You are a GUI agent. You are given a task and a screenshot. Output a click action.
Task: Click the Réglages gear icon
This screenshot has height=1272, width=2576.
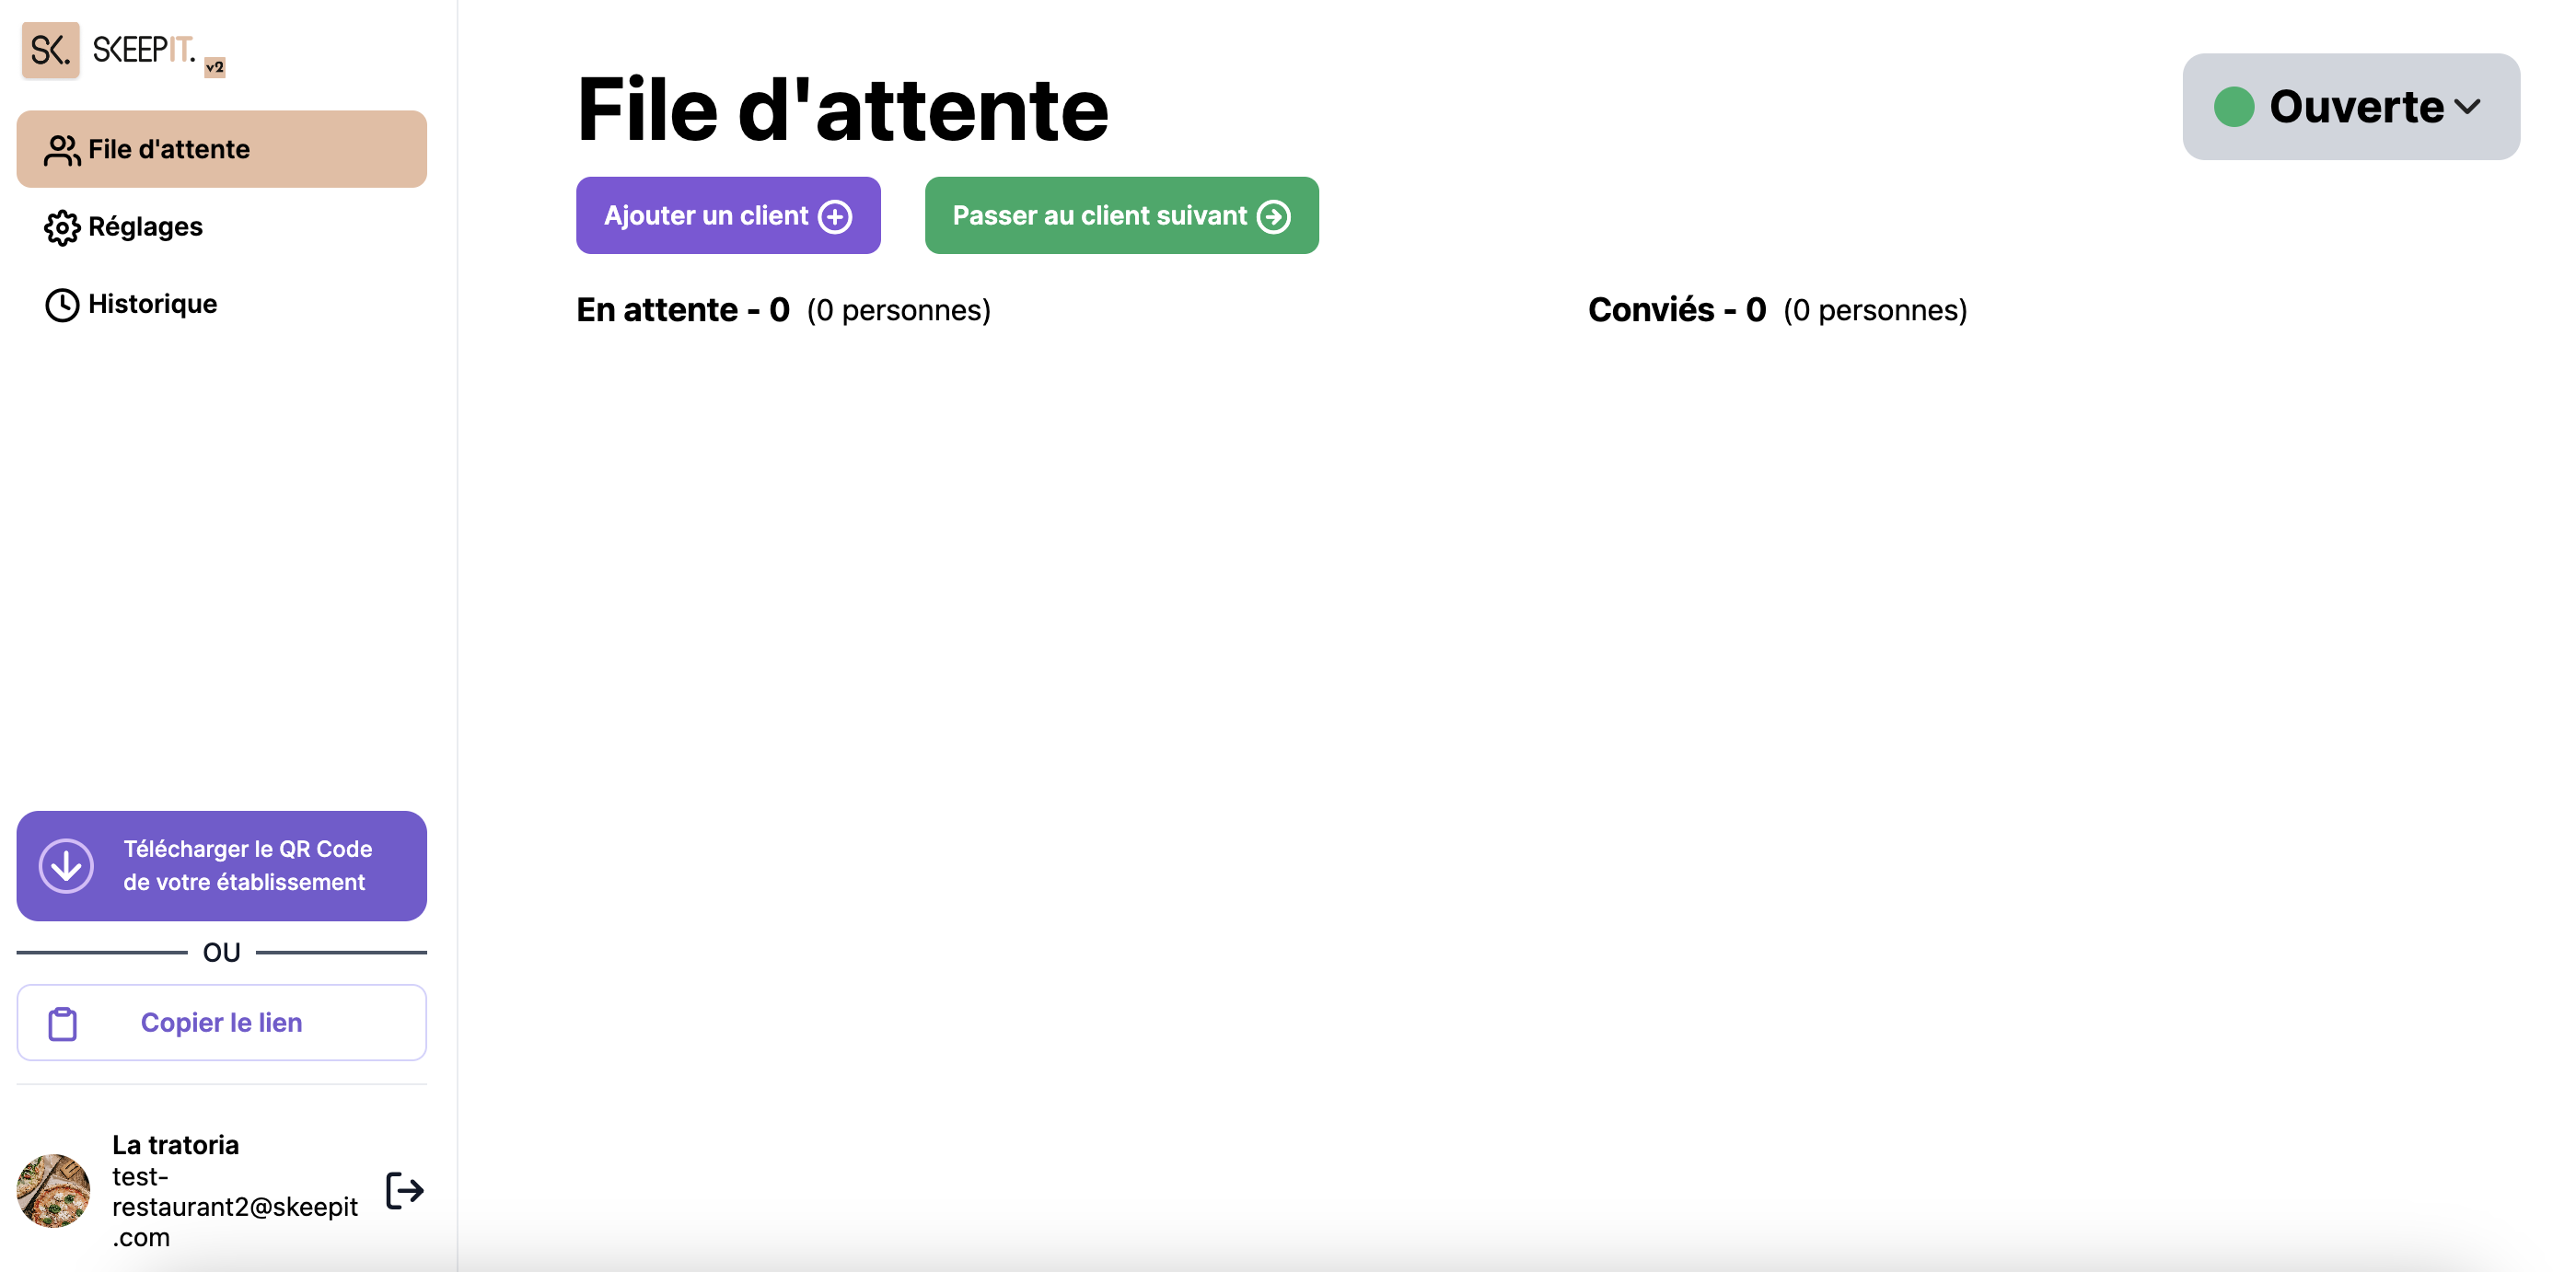click(x=59, y=225)
